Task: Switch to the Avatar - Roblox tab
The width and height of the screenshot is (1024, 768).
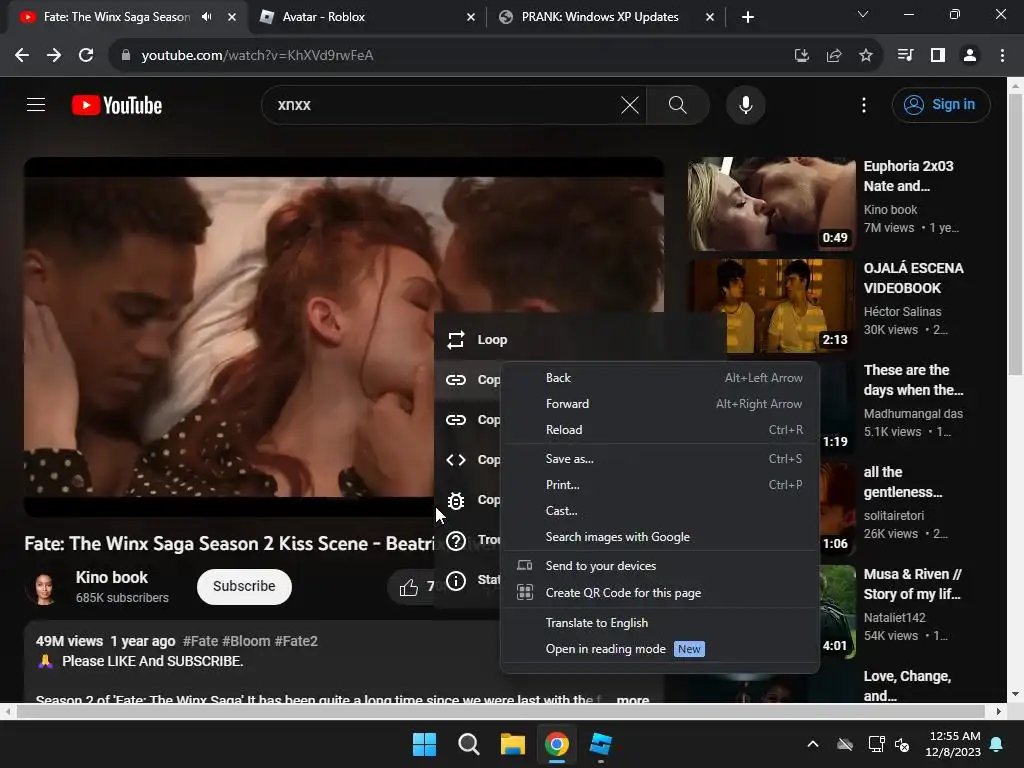Action: click(367, 17)
